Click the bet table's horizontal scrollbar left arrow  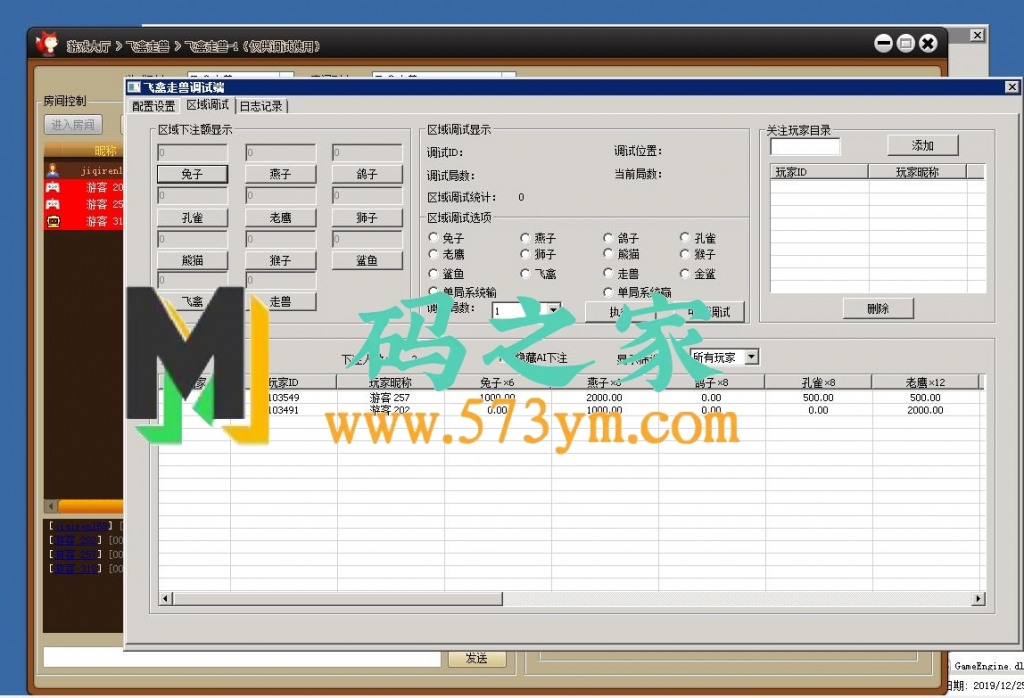tap(166, 598)
